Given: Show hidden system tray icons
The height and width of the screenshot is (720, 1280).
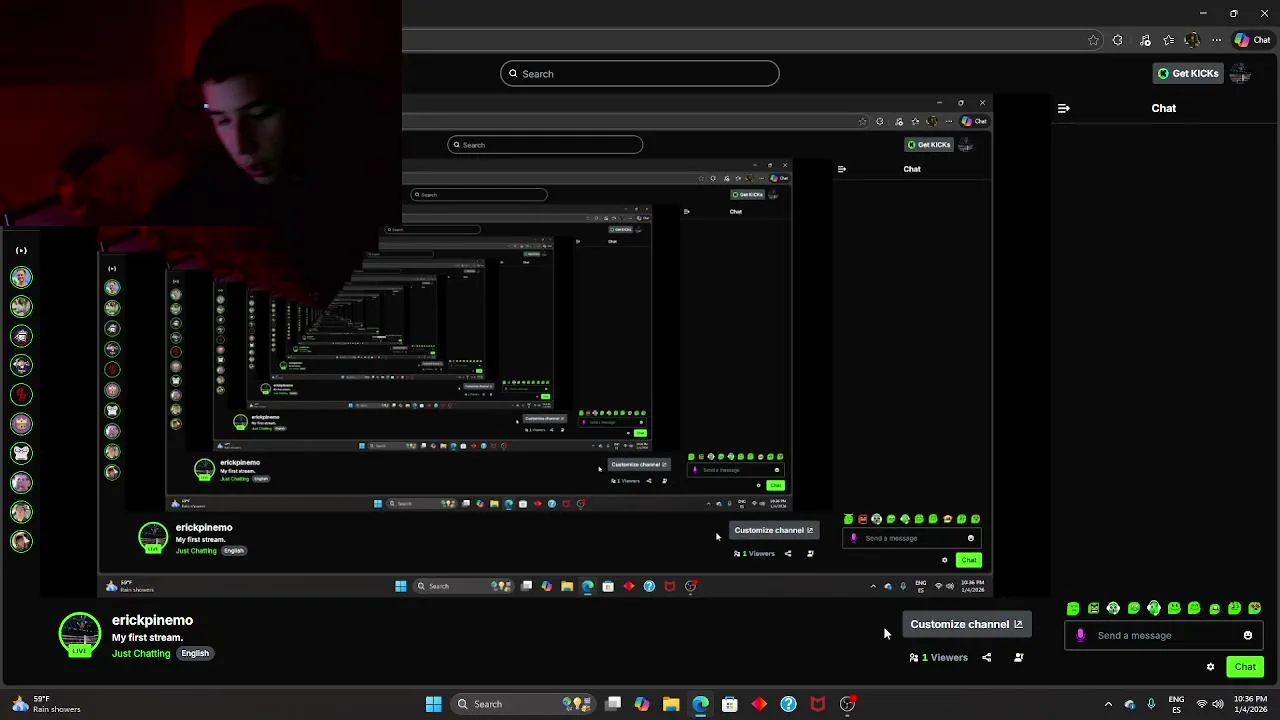Looking at the screenshot, I should [x=1107, y=704].
